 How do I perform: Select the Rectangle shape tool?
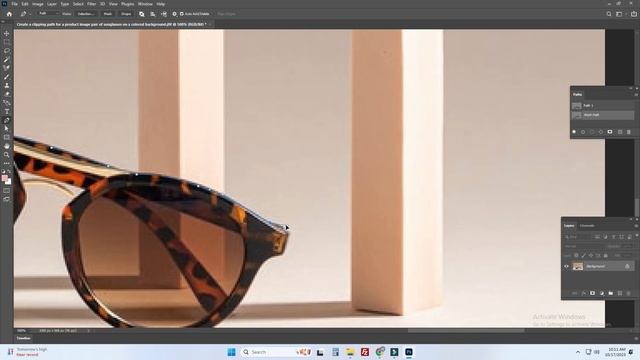7,138
